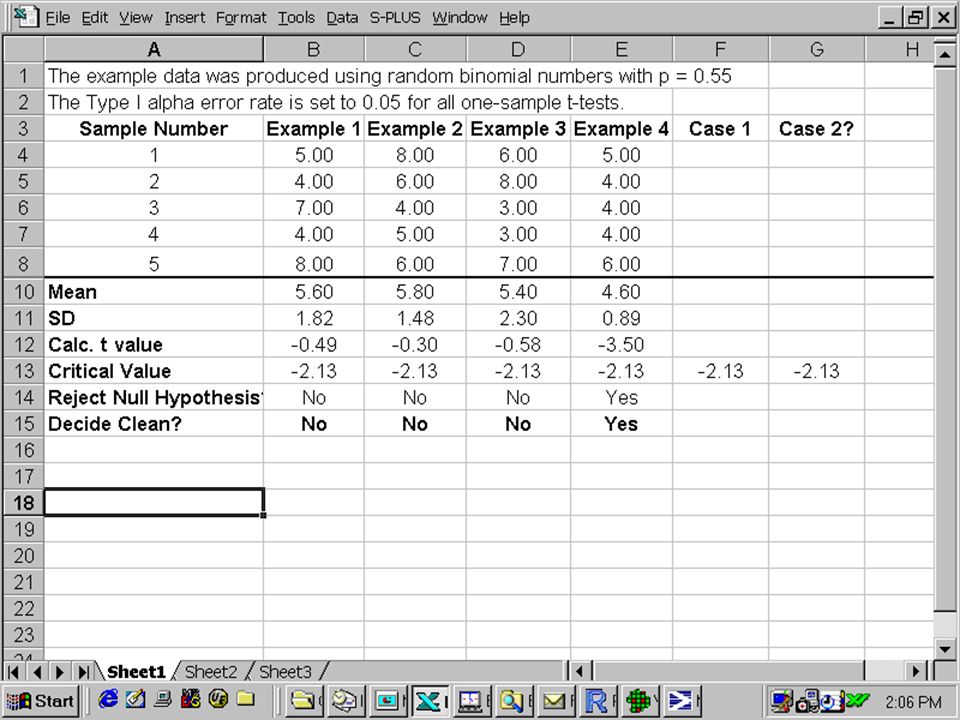
Task: Select column A header
Action: [154, 49]
